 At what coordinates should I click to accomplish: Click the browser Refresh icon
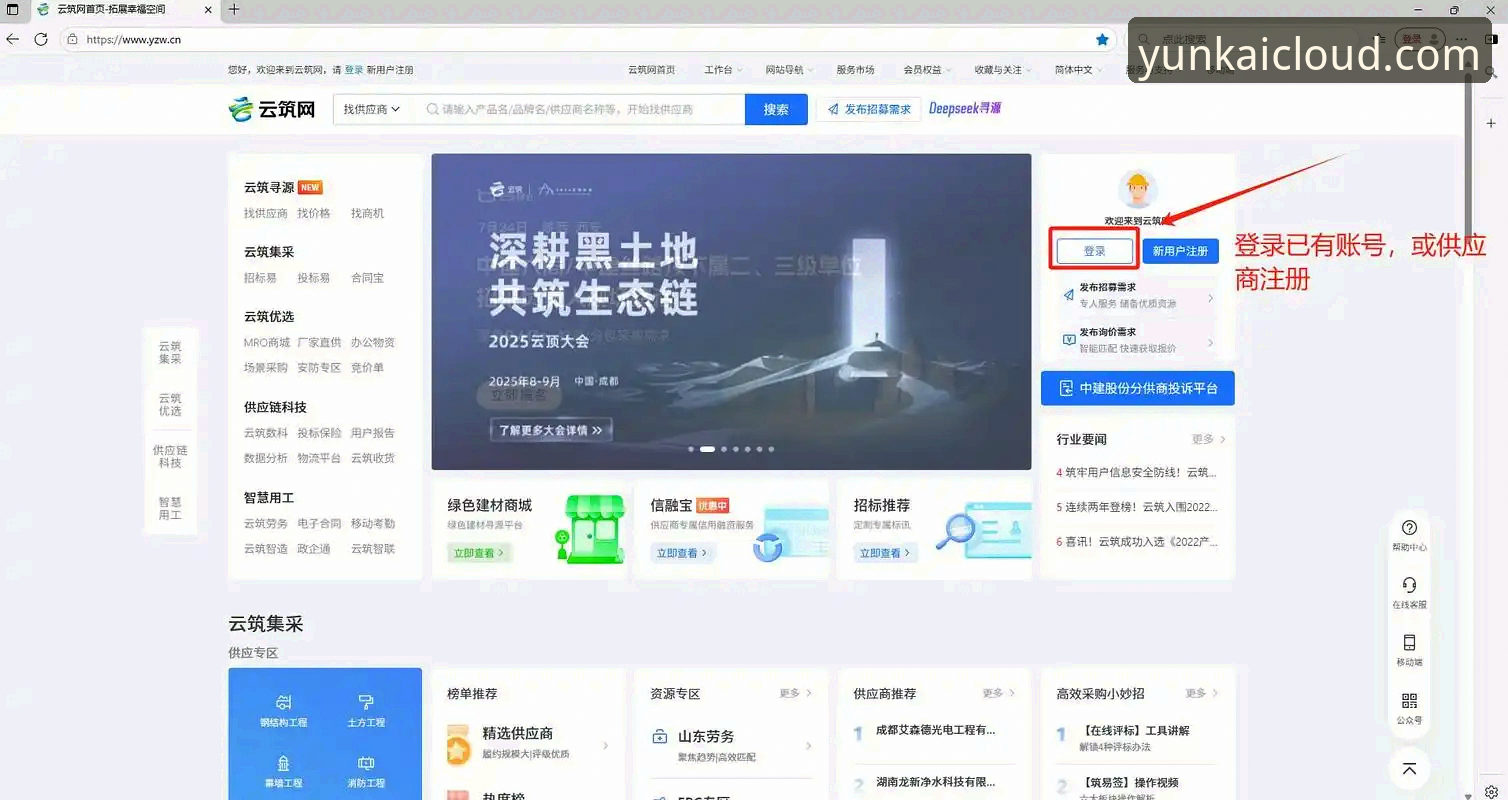click(x=41, y=39)
